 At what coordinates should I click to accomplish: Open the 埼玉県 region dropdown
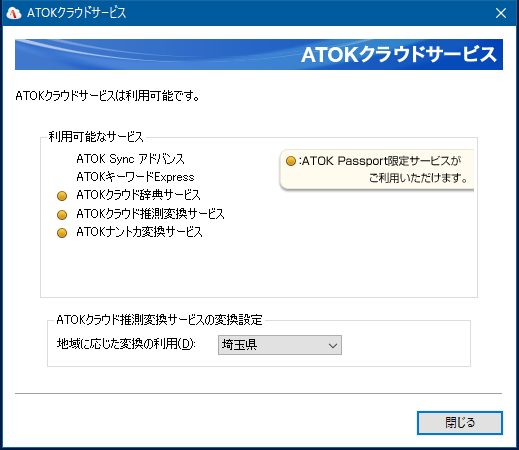[x=280, y=345]
